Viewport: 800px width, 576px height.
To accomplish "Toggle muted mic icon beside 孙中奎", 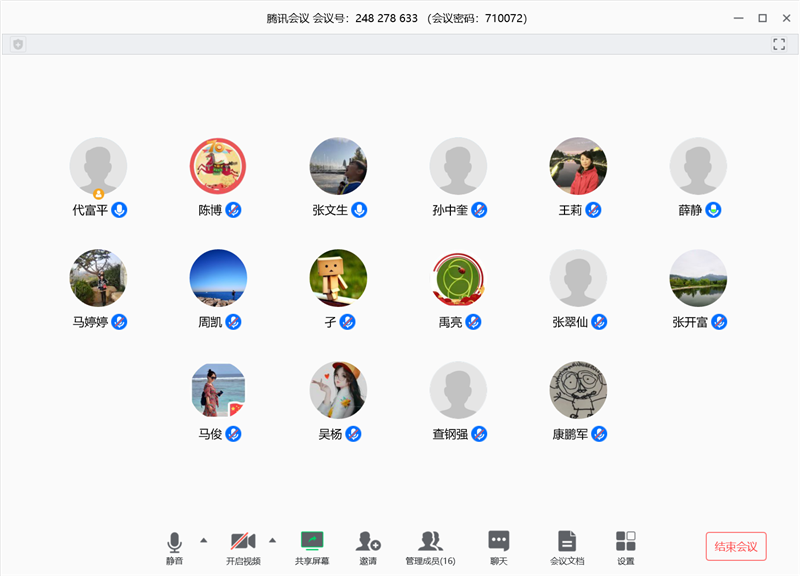I will click(479, 210).
